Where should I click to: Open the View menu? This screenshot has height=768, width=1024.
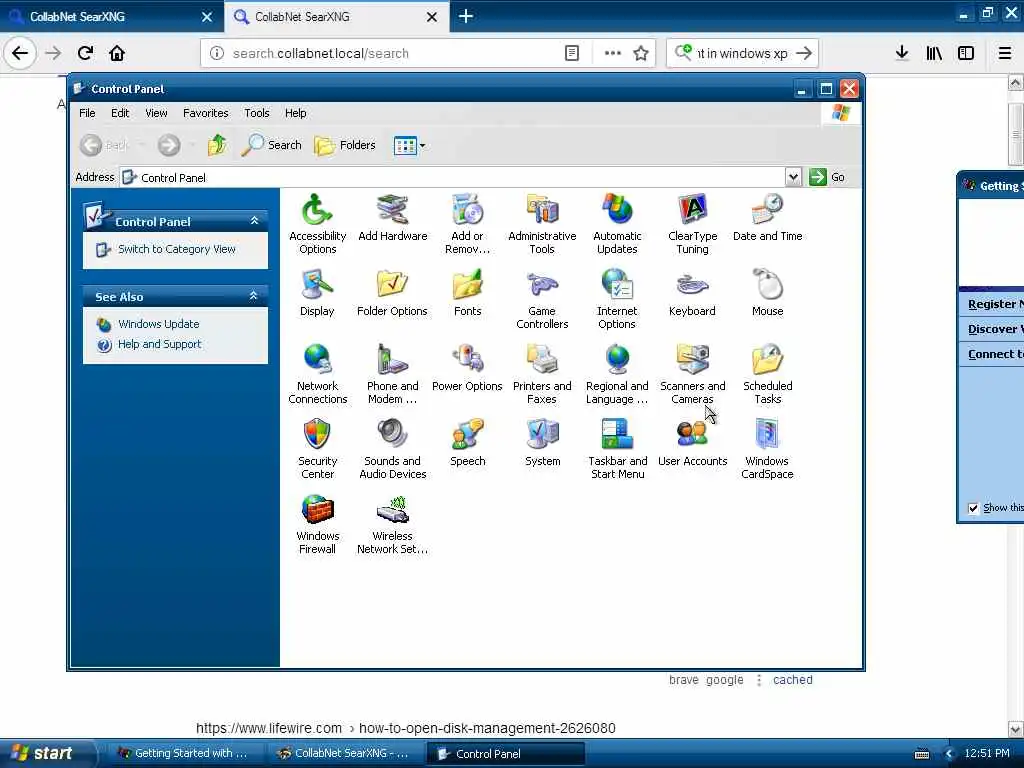coord(156,113)
